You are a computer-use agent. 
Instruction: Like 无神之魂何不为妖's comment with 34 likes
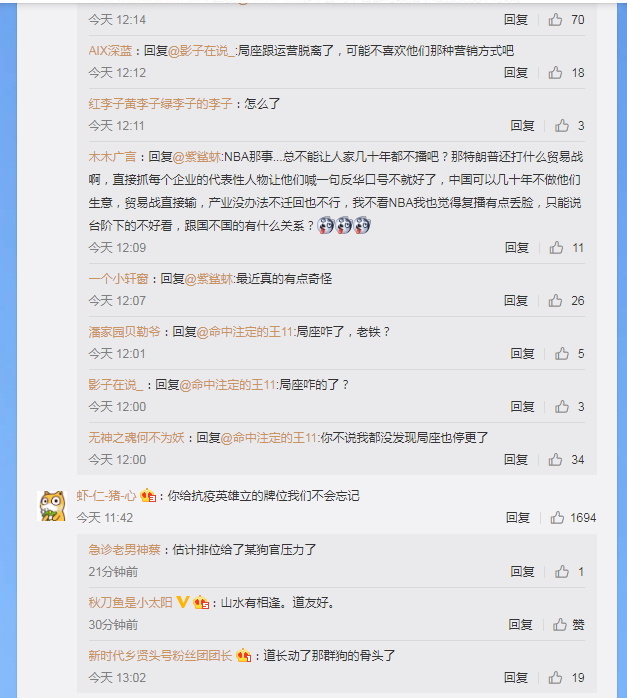coord(555,459)
